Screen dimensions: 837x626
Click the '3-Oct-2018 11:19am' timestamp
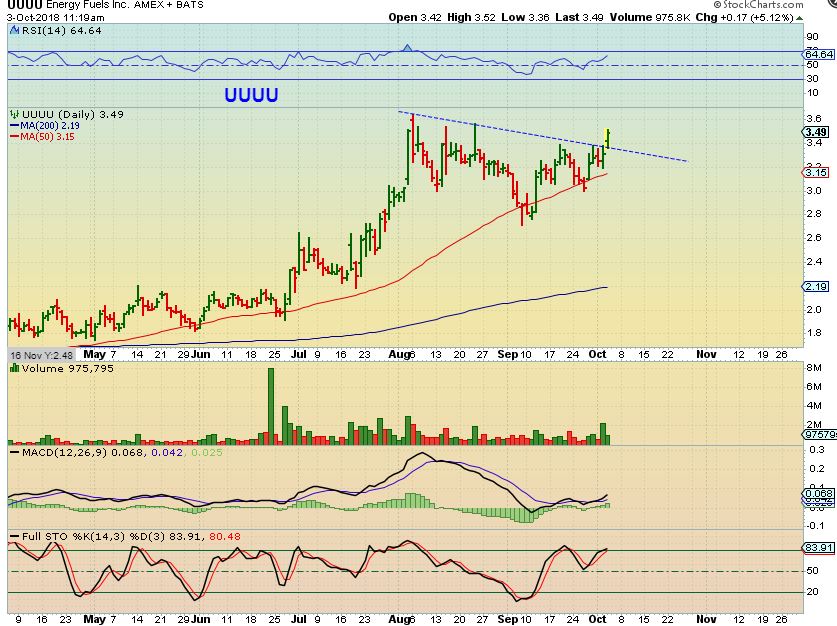point(56,18)
